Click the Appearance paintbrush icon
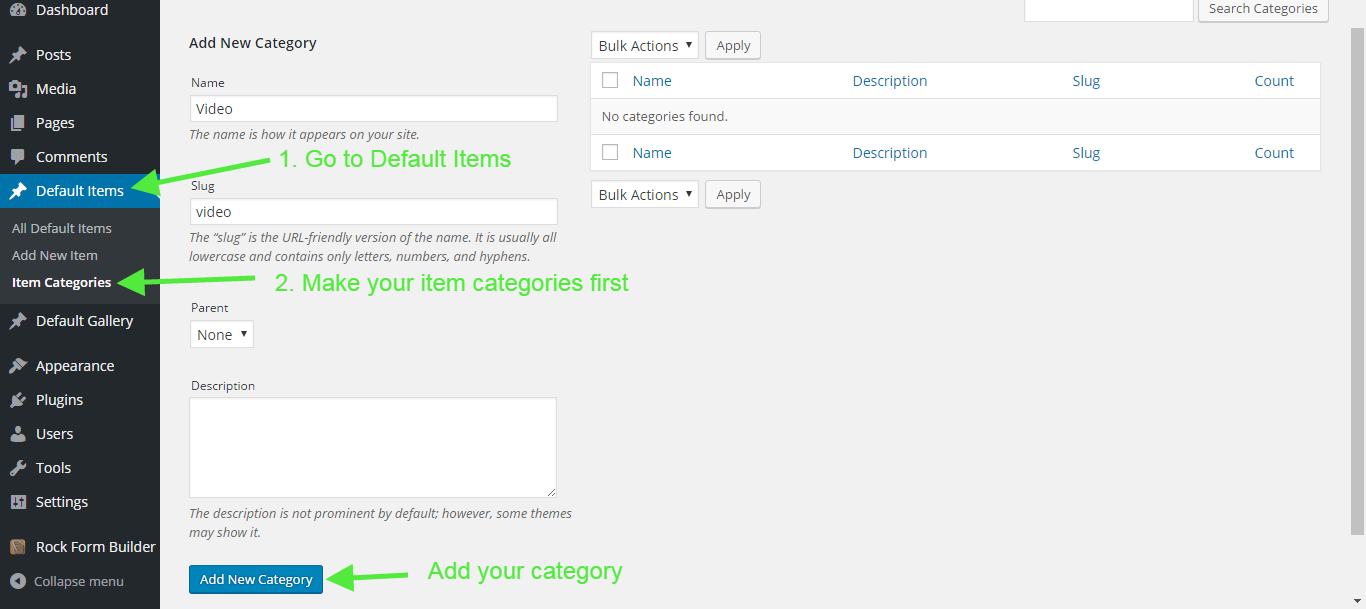 coord(18,366)
